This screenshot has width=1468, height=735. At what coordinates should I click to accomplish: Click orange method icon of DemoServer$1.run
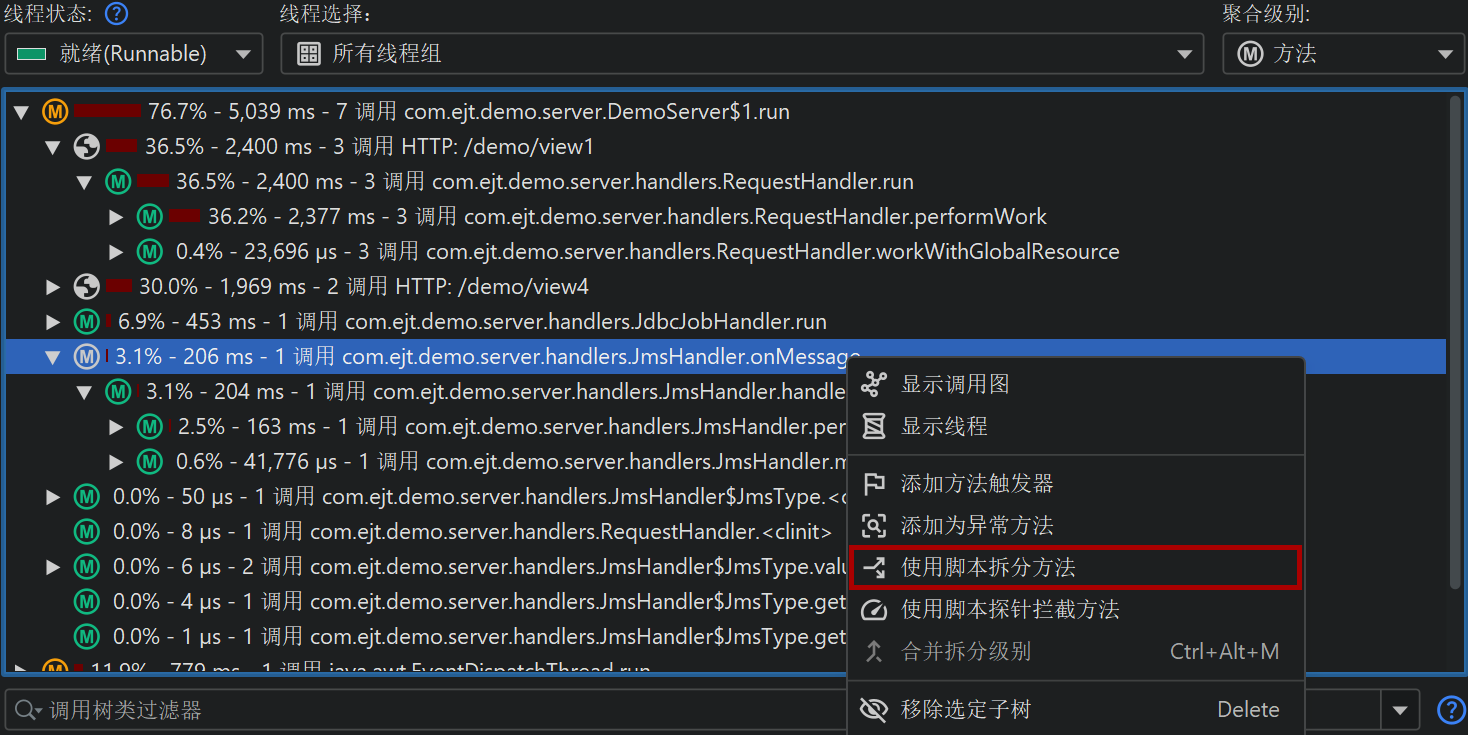55,112
